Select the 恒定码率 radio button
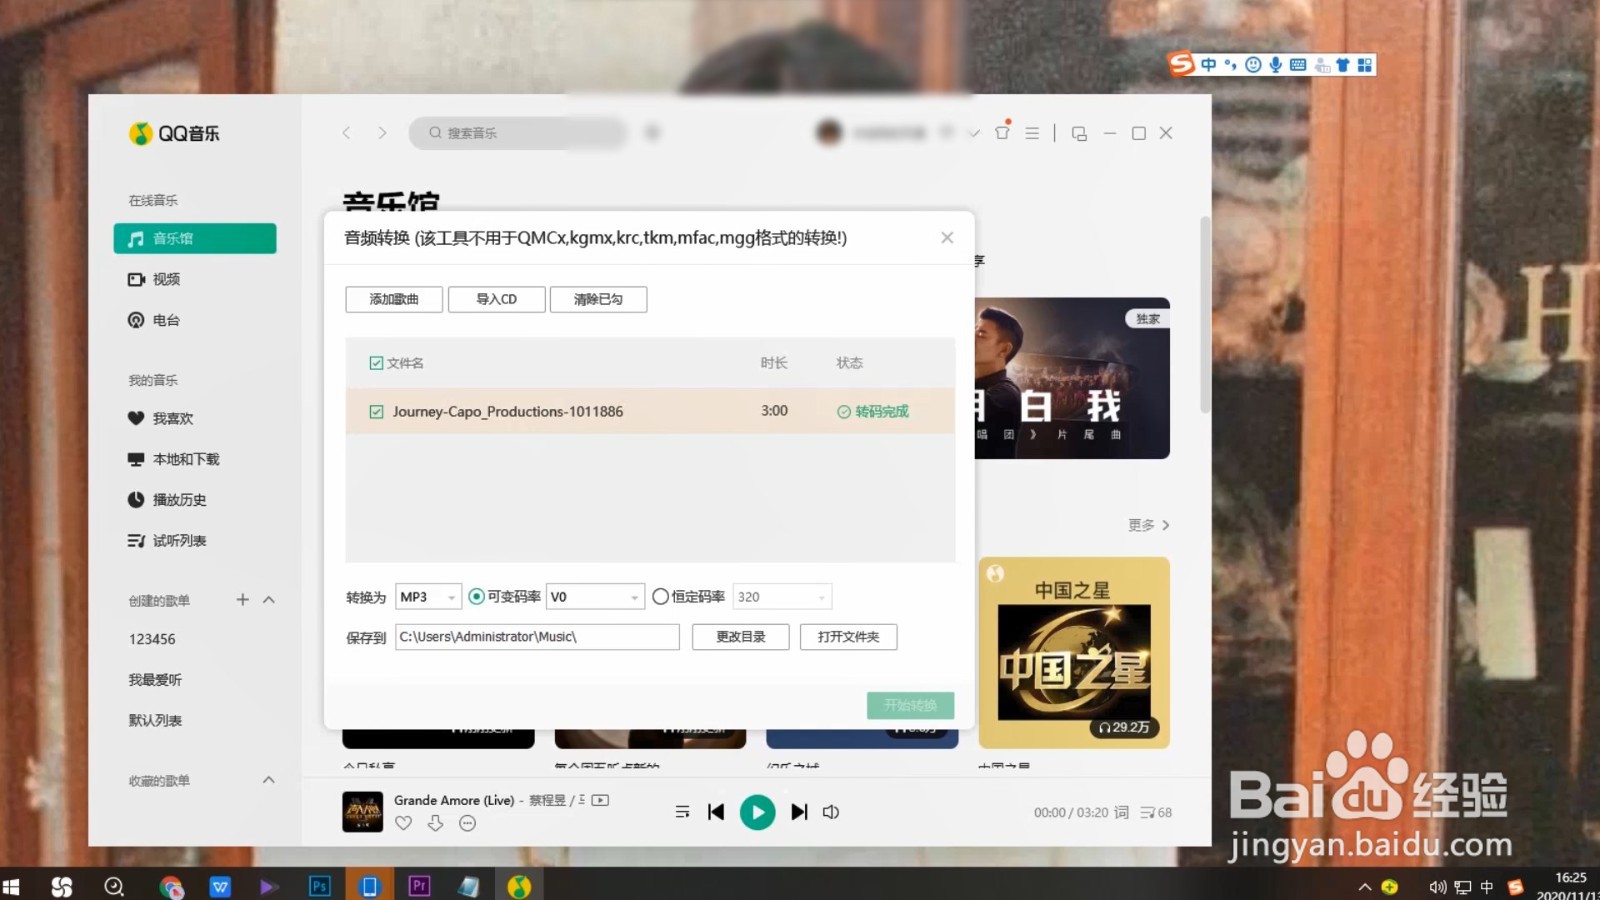The width and height of the screenshot is (1600, 900). click(661, 596)
